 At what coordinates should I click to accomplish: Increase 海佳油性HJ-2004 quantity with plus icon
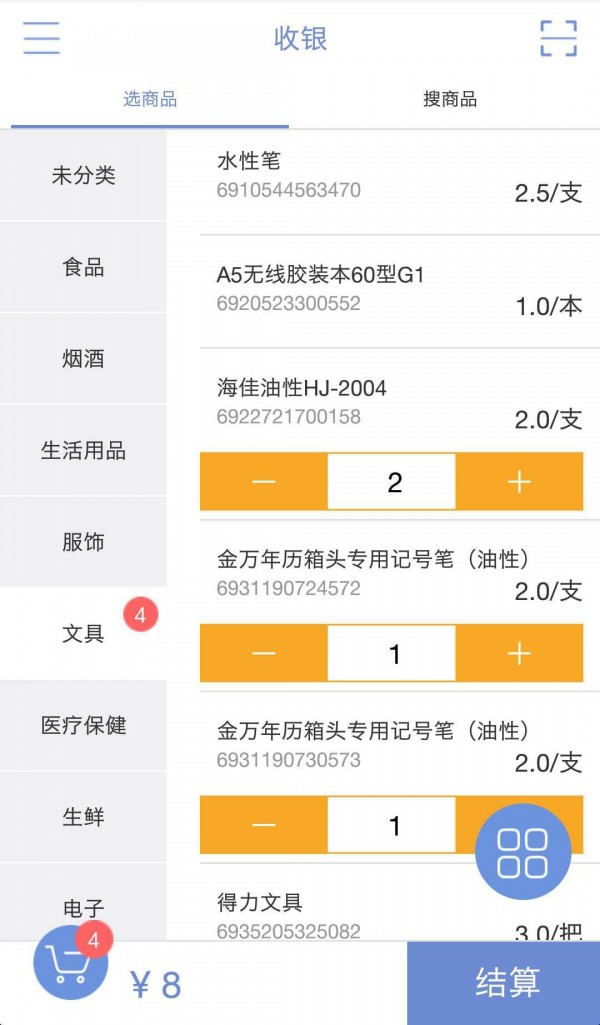(x=519, y=481)
